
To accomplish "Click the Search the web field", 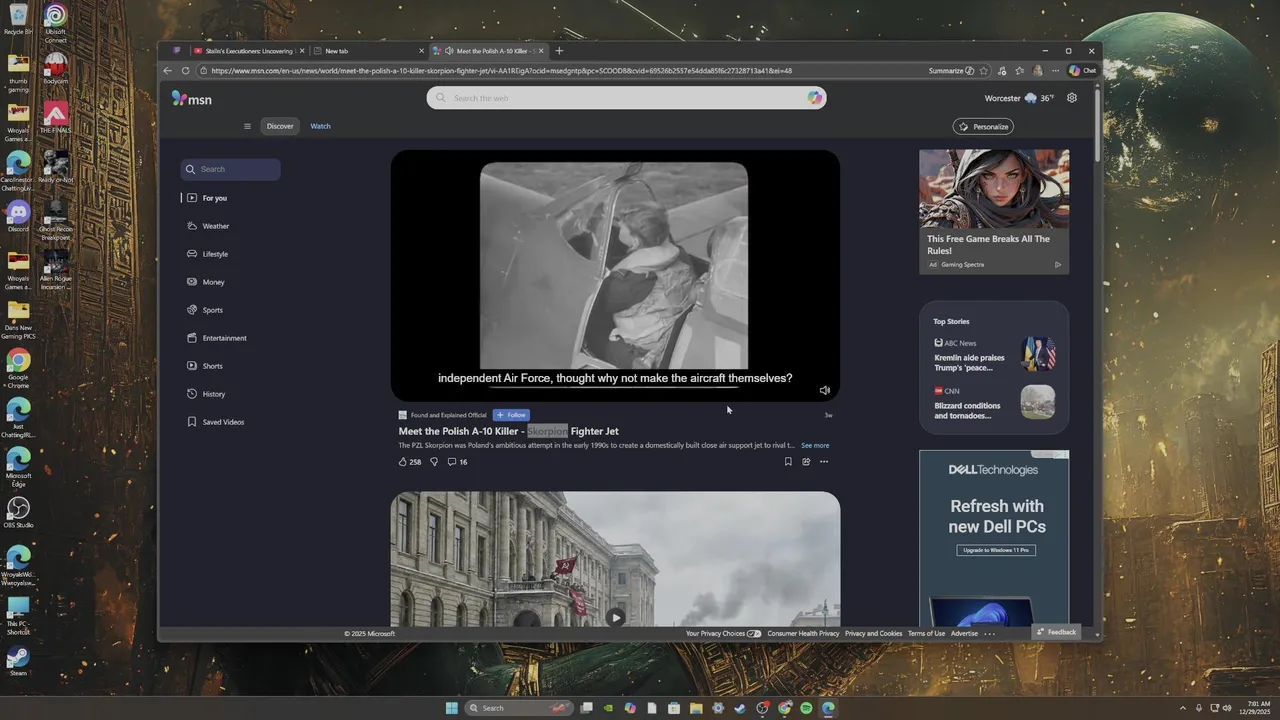I will pos(626,98).
